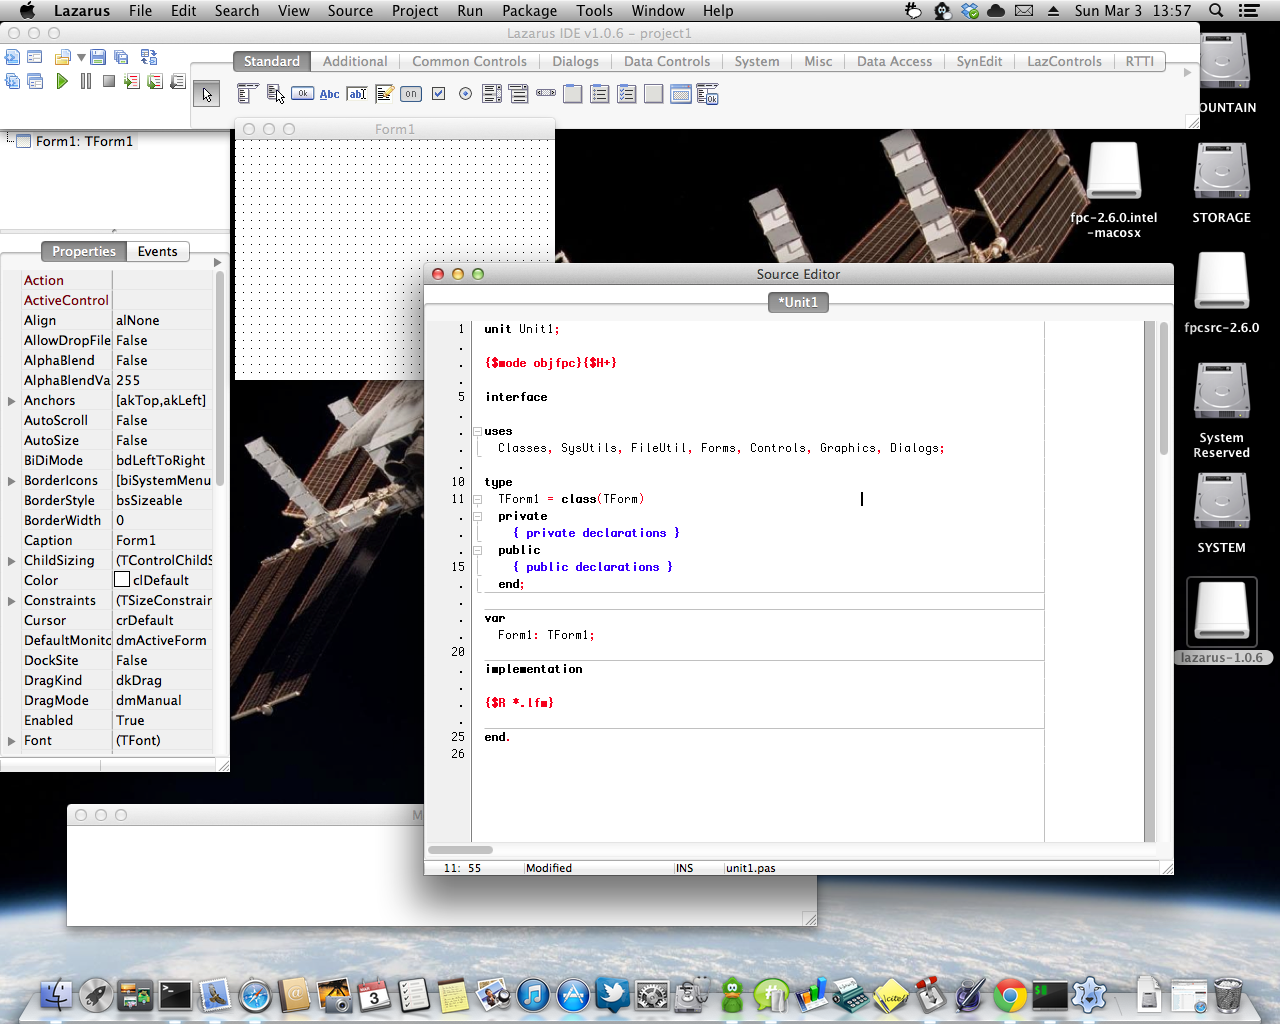Click the Open file folder icon
1280x1024 pixels.
click(x=63, y=57)
